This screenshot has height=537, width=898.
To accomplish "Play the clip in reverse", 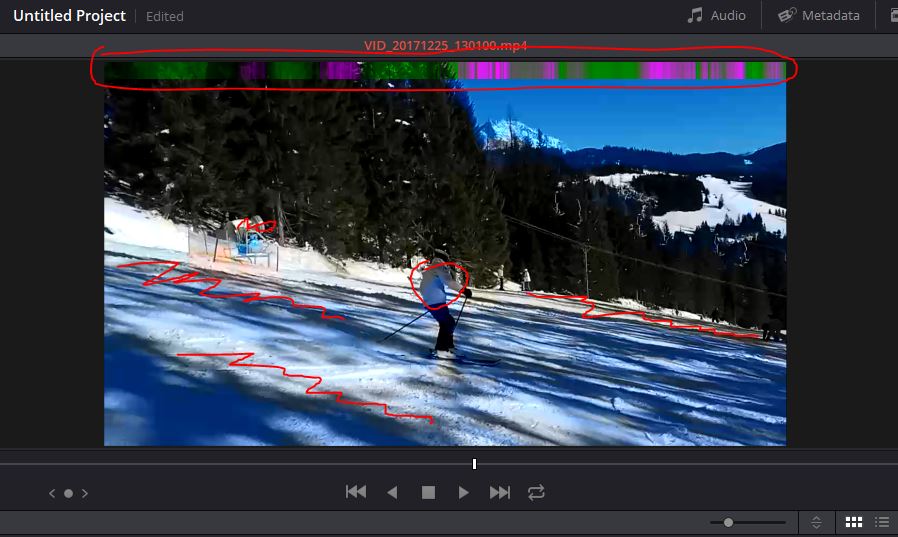I will pos(392,492).
